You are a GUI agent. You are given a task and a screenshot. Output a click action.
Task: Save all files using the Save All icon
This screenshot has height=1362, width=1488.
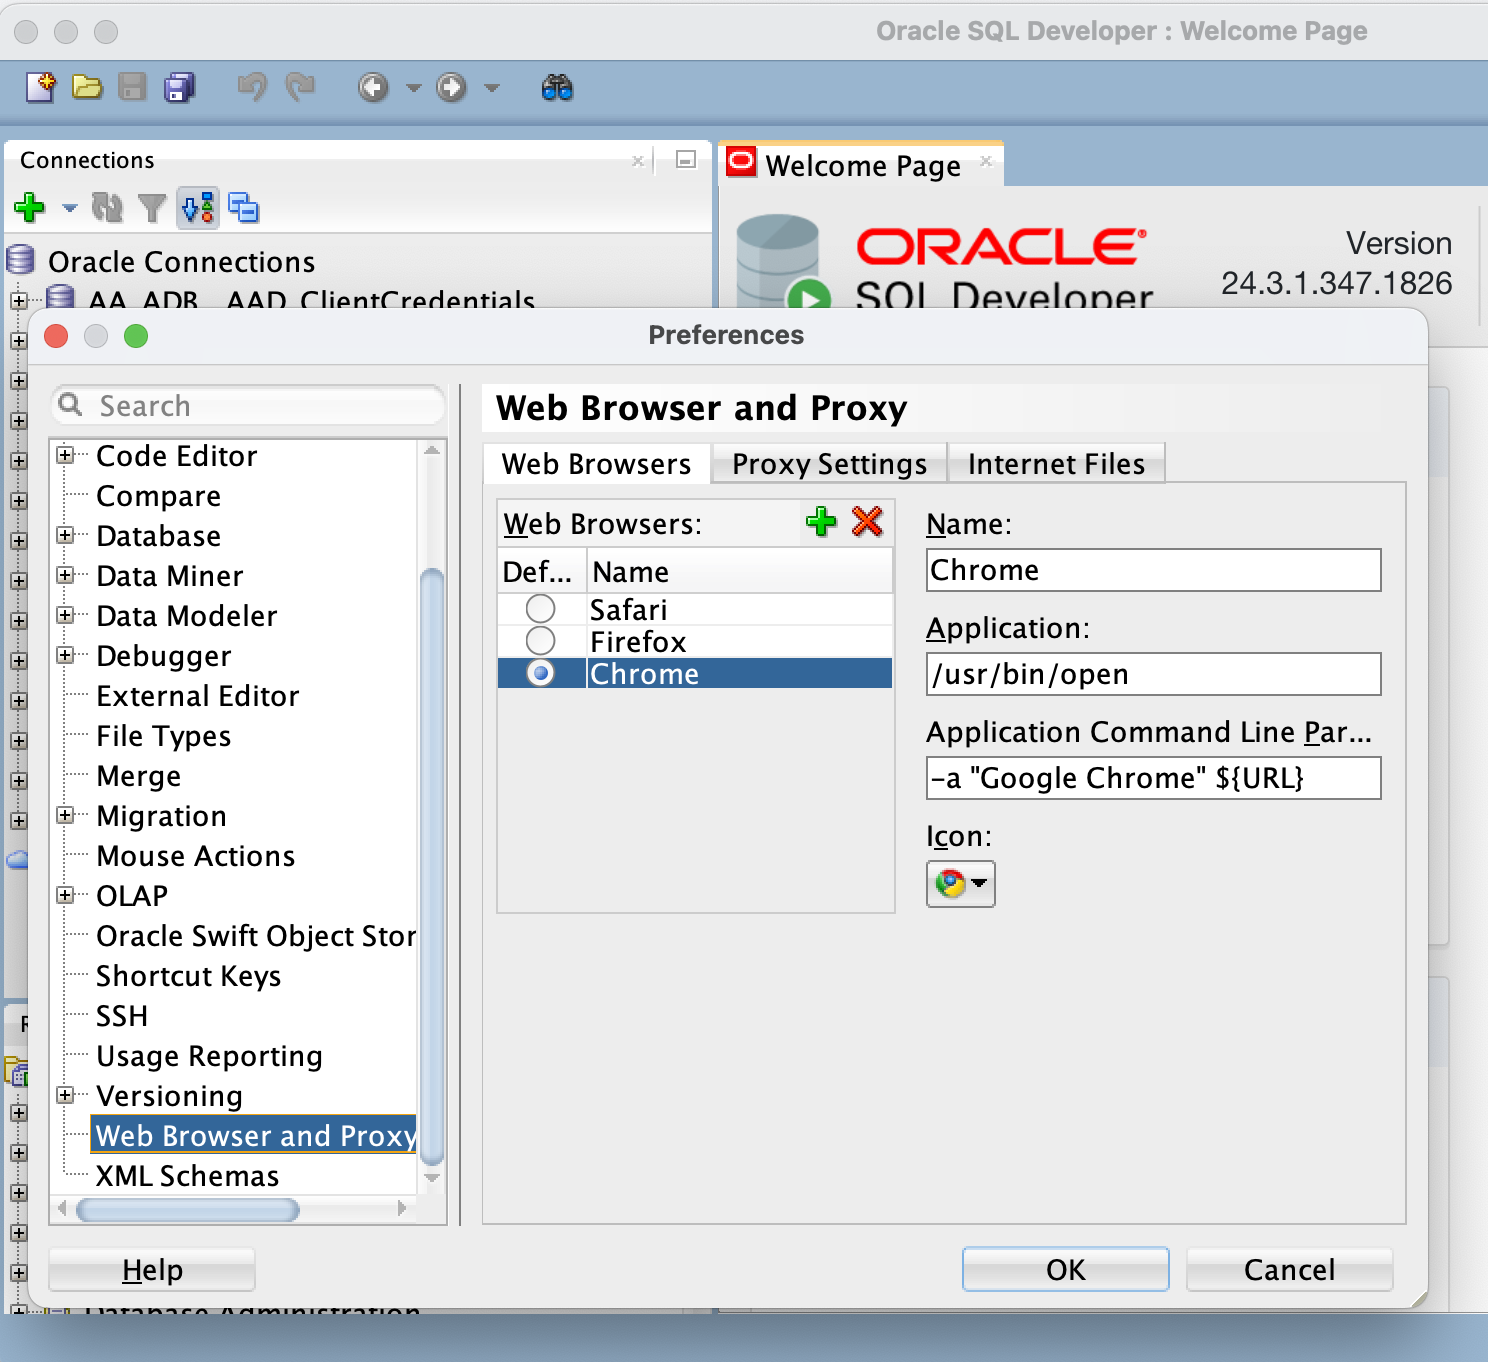(x=179, y=88)
